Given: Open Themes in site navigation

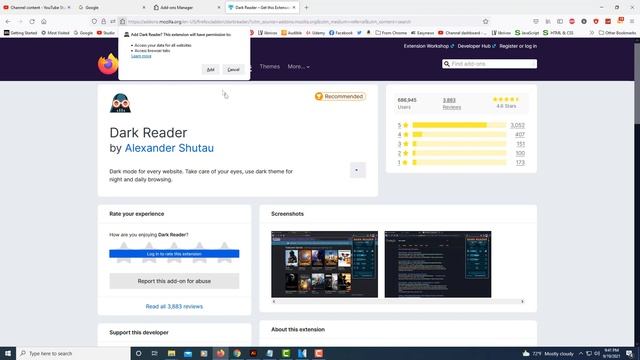Looking at the screenshot, I should (x=270, y=66).
